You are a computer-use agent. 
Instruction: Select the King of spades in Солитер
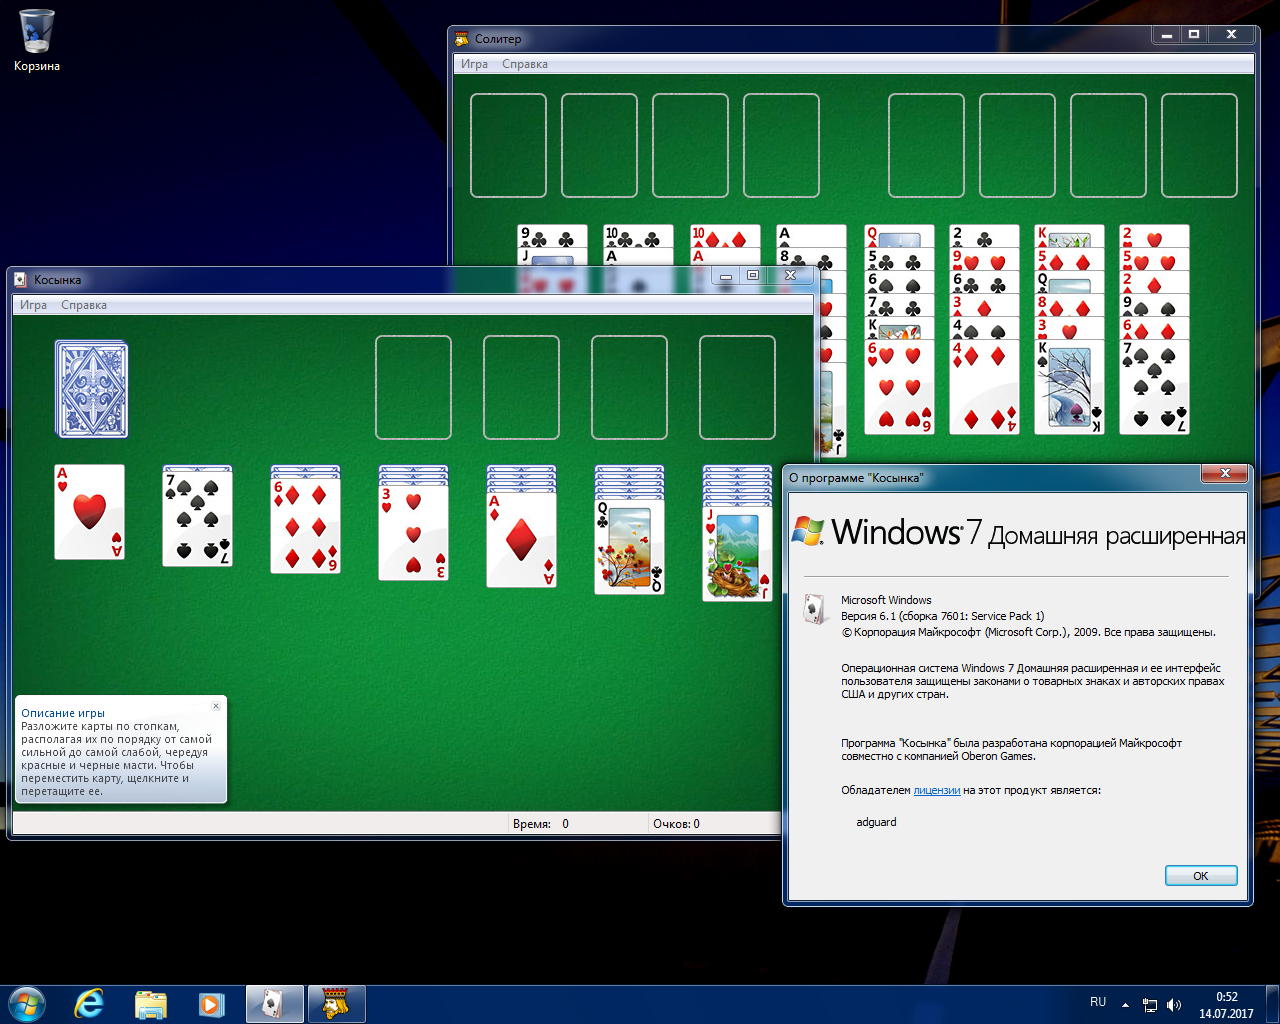[x=1070, y=386]
